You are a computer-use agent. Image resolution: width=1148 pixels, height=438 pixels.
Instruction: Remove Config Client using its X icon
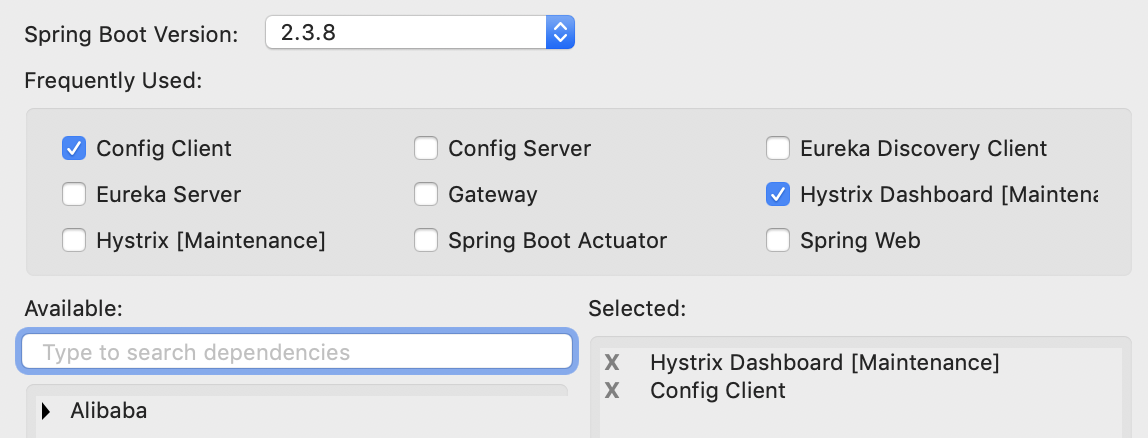[612, 390]
